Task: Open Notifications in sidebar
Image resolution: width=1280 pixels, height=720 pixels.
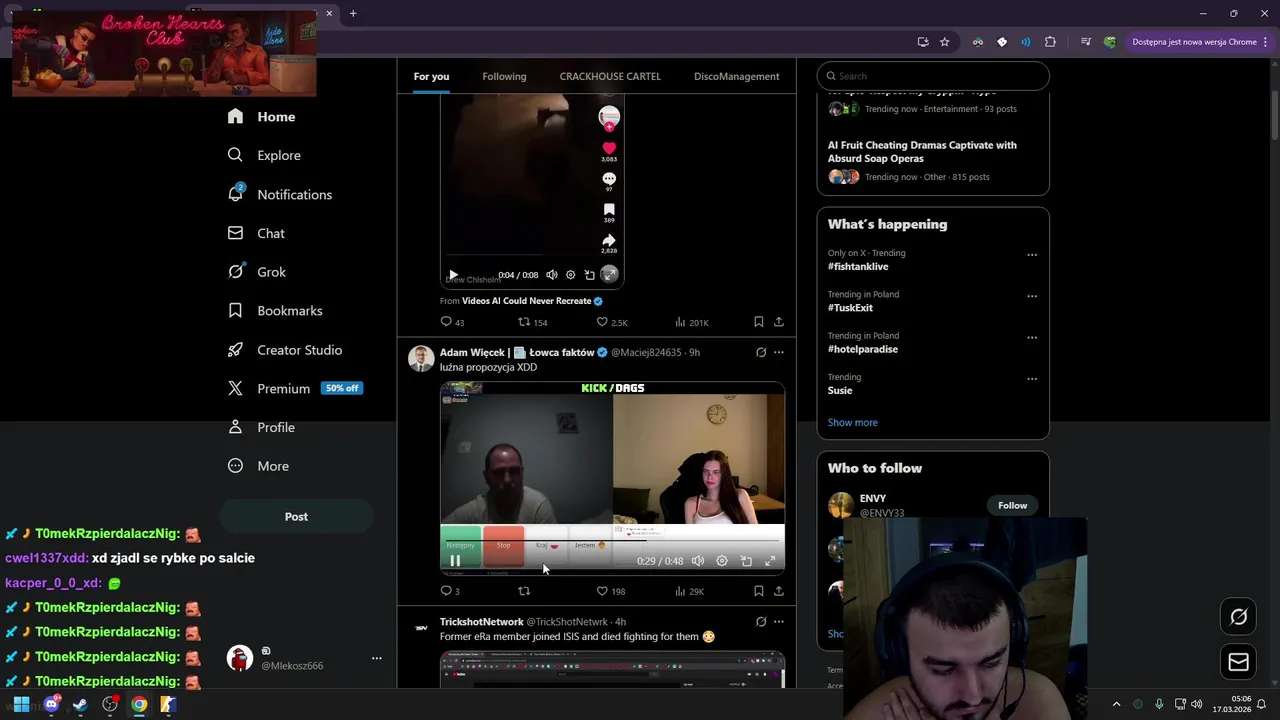Action: coord(279,195)
